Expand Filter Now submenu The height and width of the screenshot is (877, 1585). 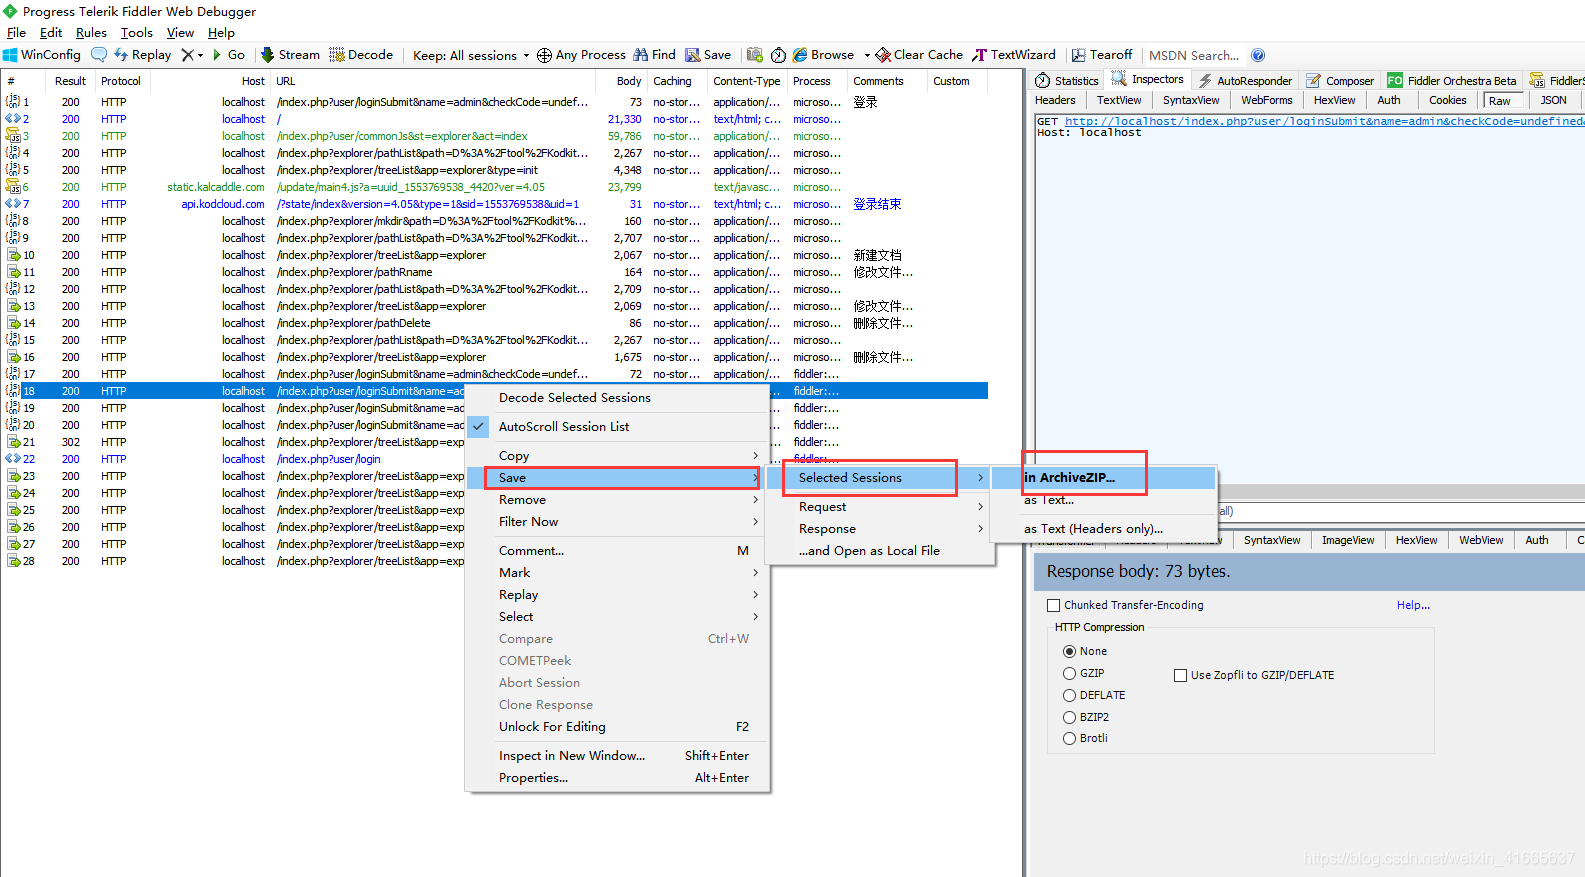(x=618, y=521)
